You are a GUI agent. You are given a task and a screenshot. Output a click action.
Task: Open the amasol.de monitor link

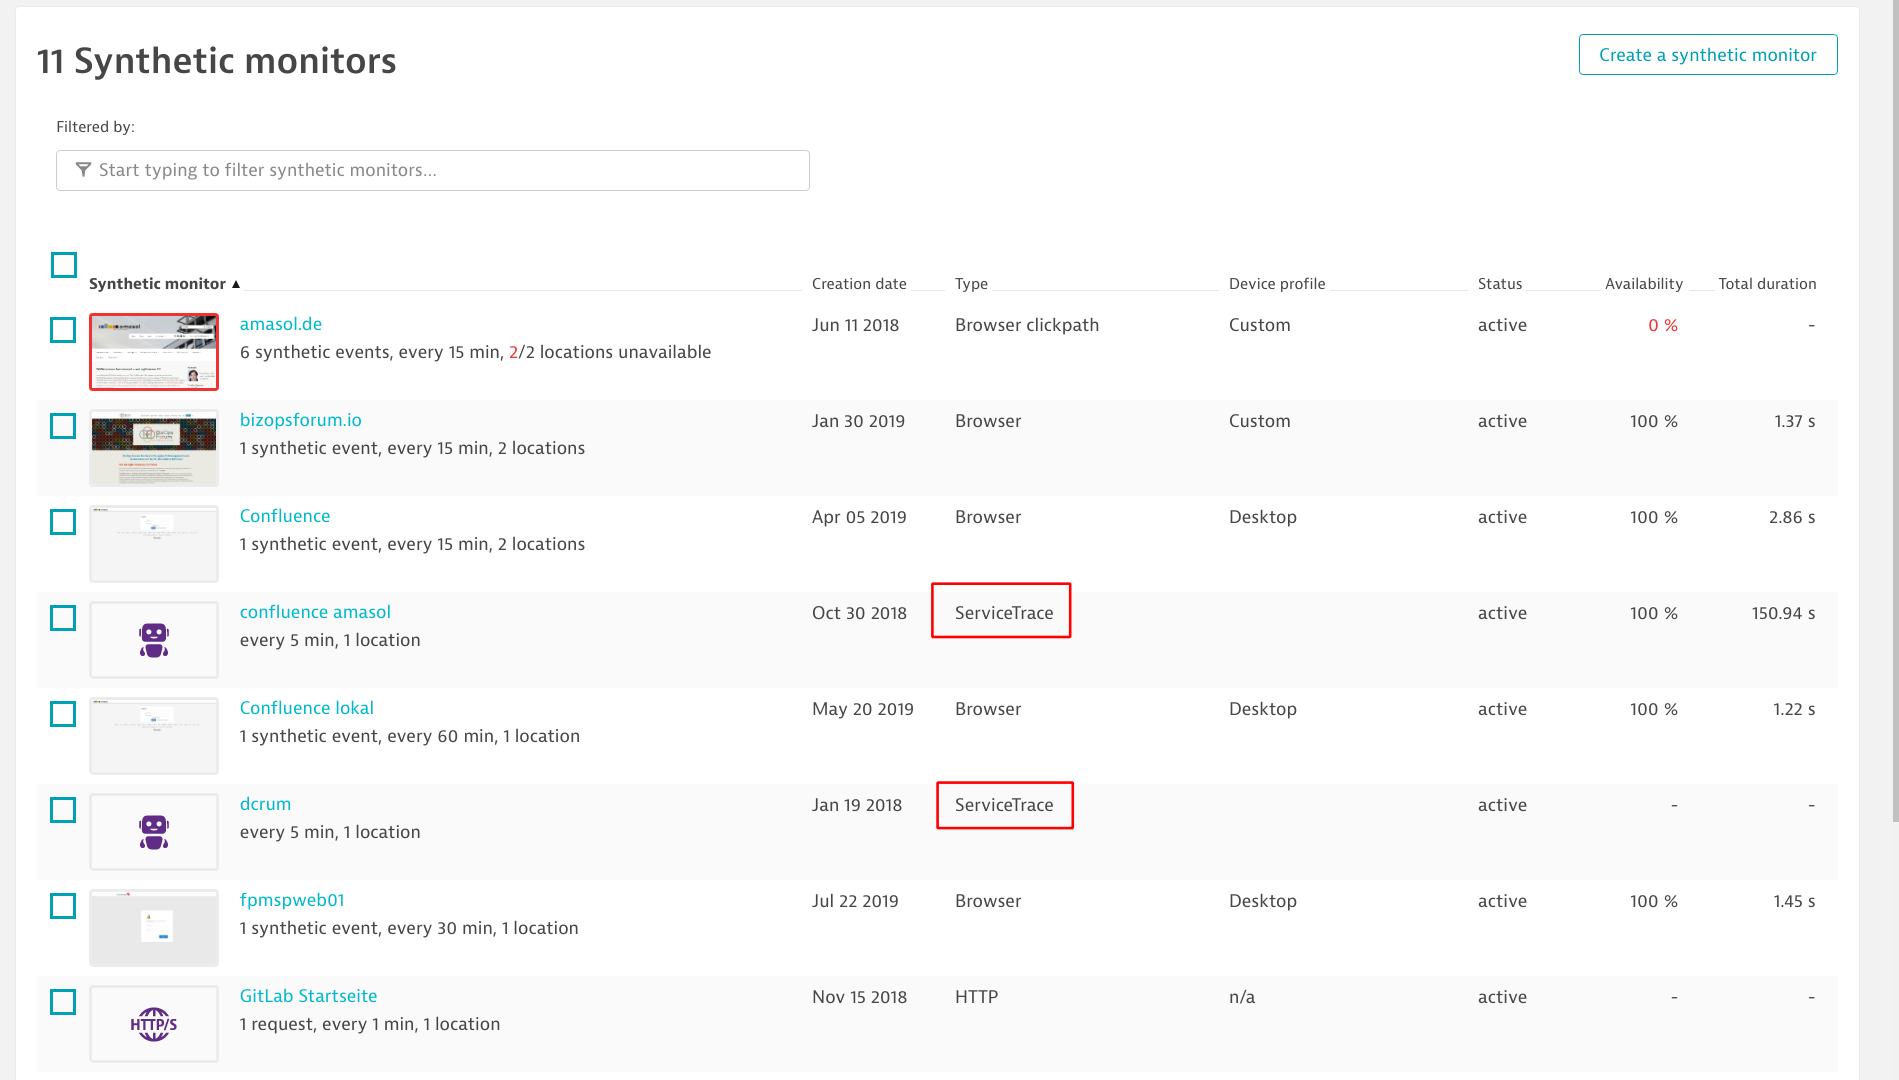[x=281, y=324]
